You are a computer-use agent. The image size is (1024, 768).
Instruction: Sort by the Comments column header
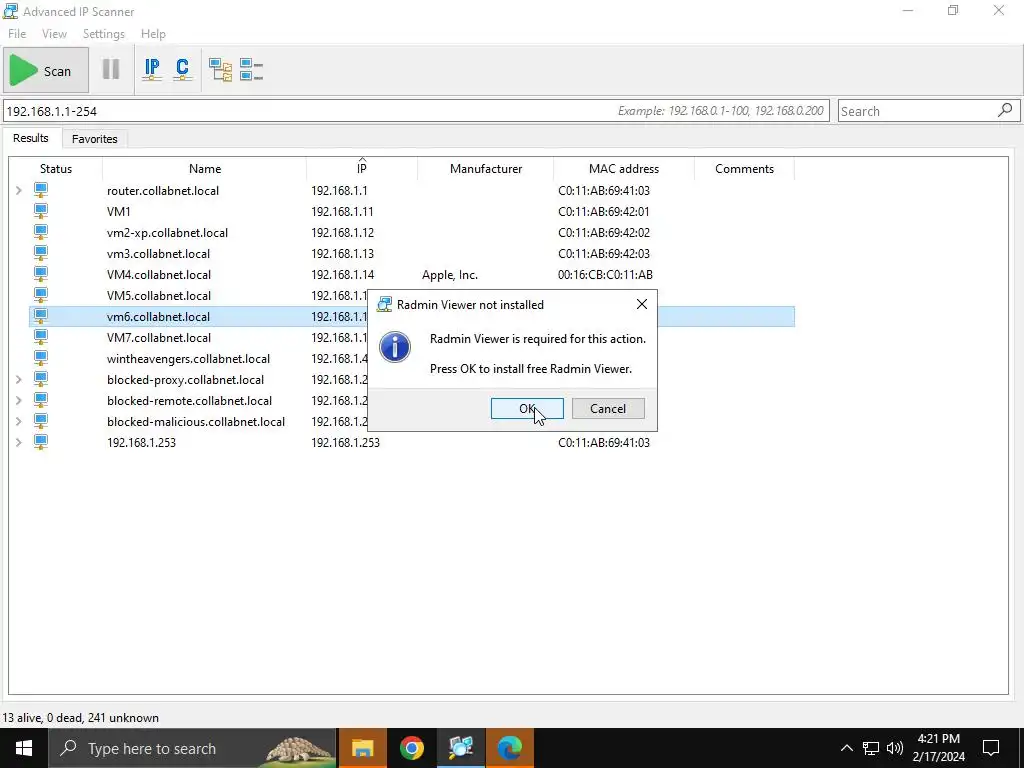pyautogui.click(x=744, y=168)
